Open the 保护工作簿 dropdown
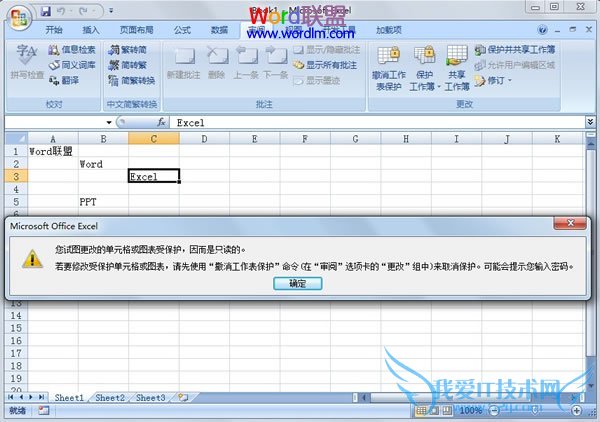 click(x=424, y=68)
